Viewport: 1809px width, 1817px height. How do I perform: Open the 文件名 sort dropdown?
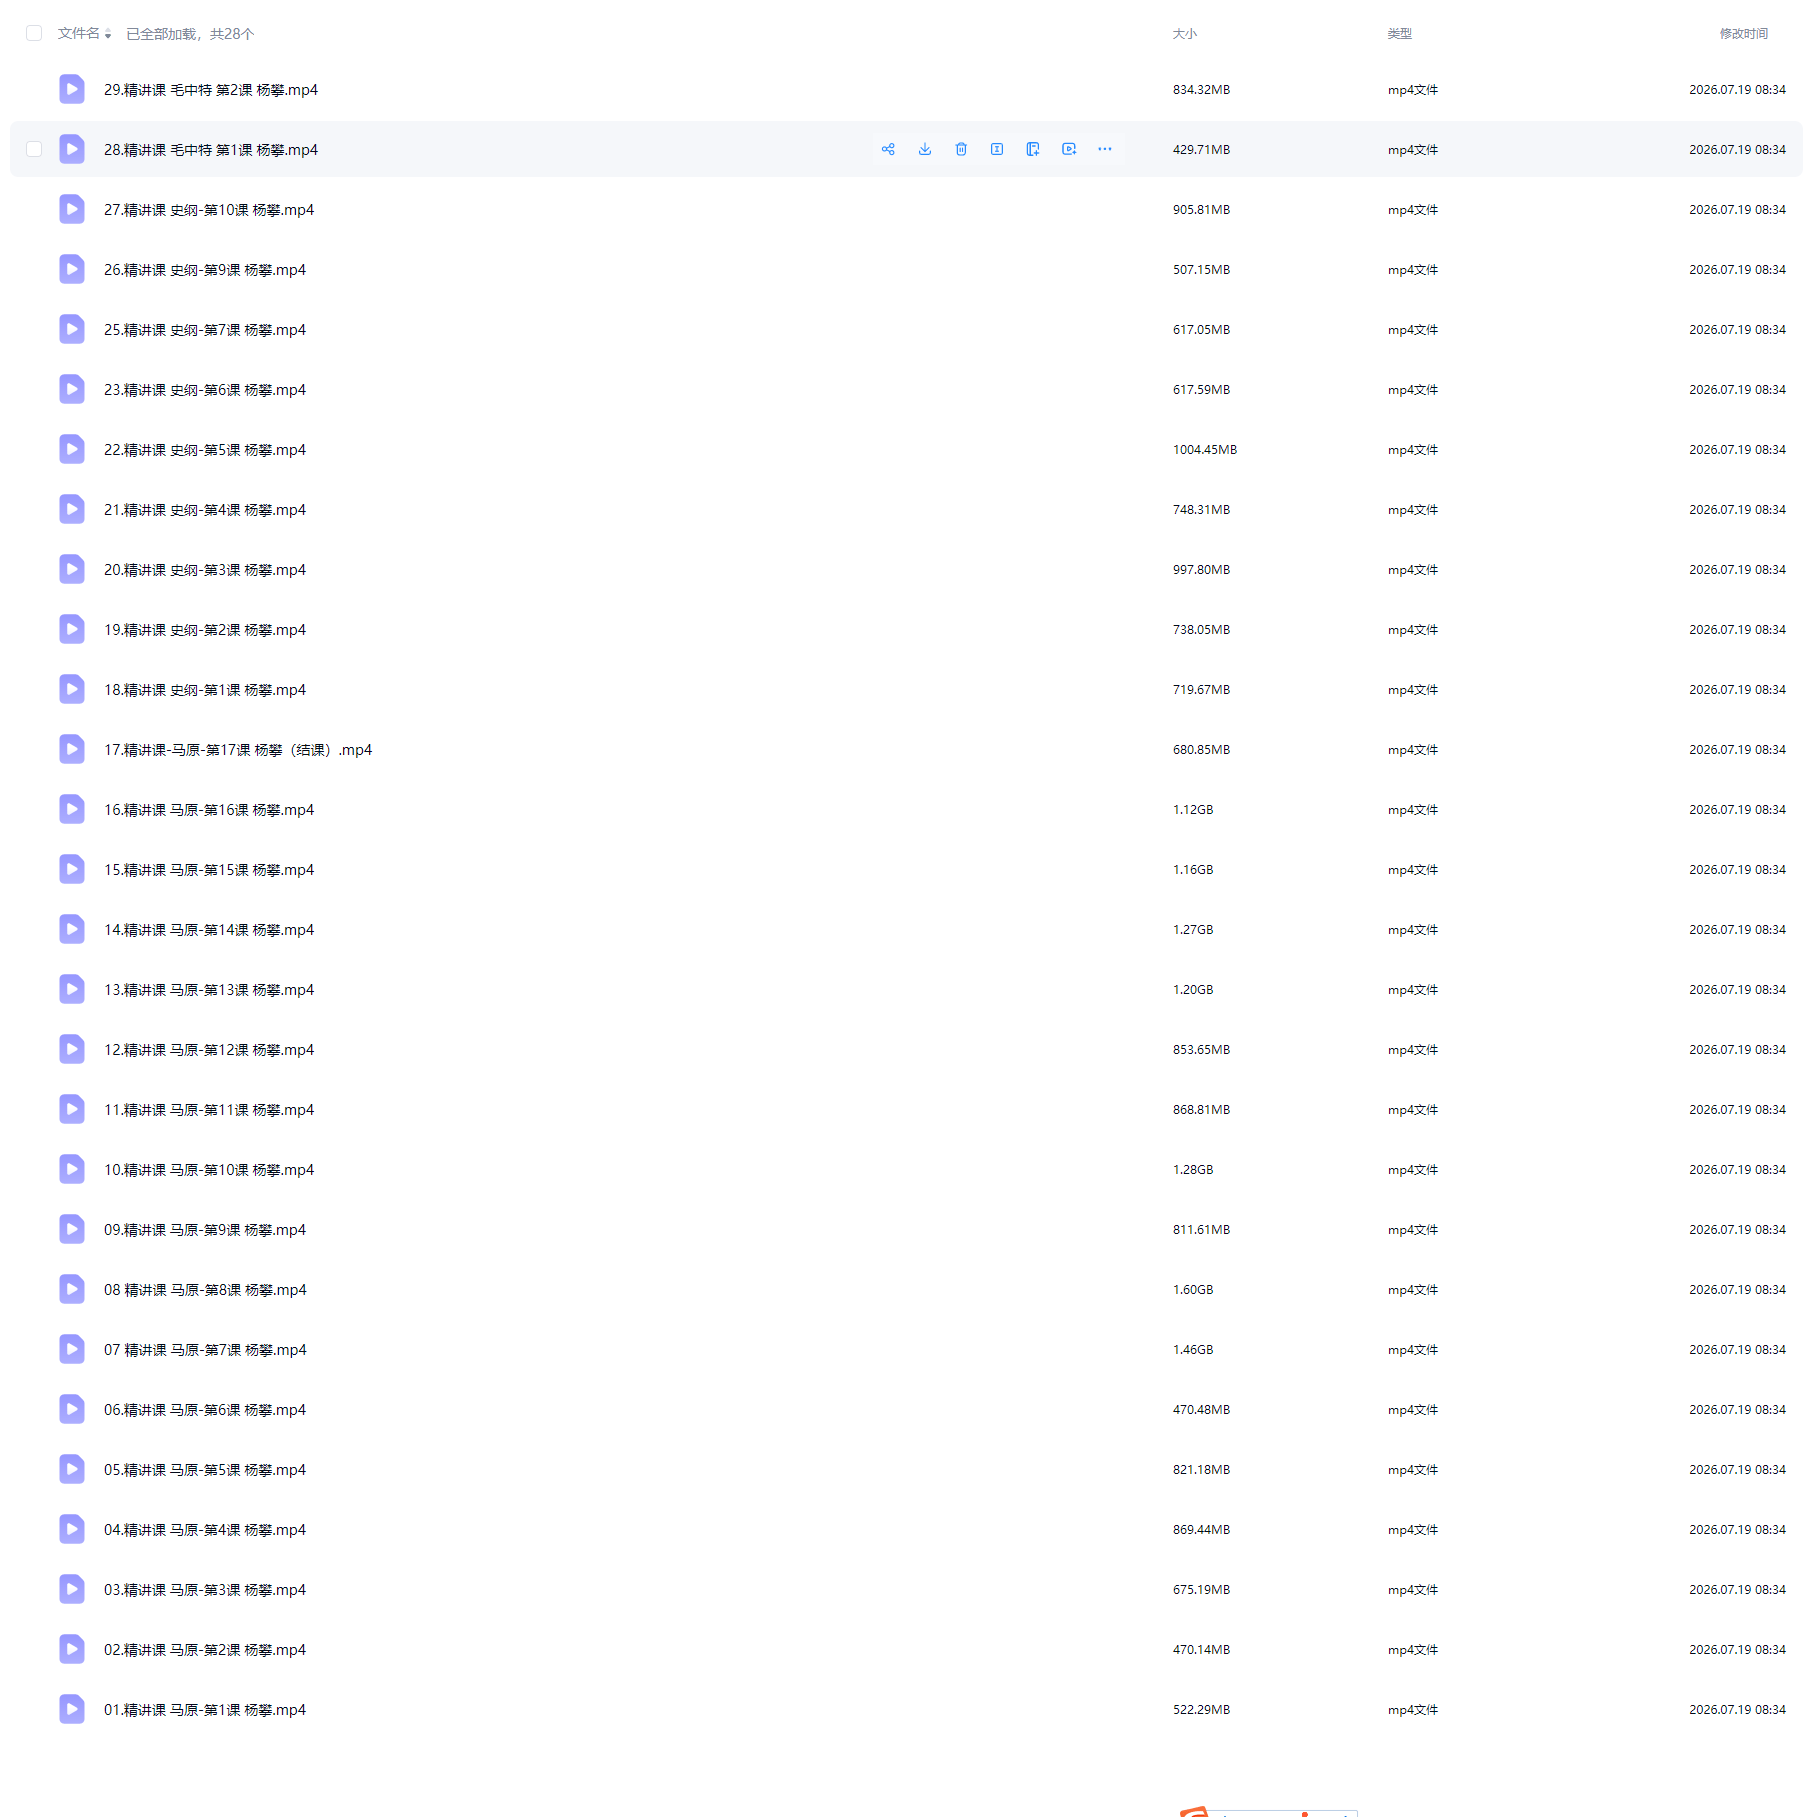point(85,34)
